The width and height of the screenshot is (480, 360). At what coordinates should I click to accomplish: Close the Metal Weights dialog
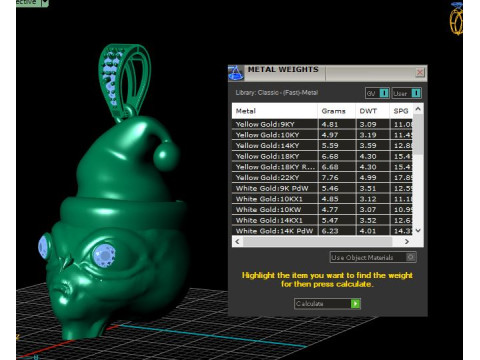tap(420, 72)
